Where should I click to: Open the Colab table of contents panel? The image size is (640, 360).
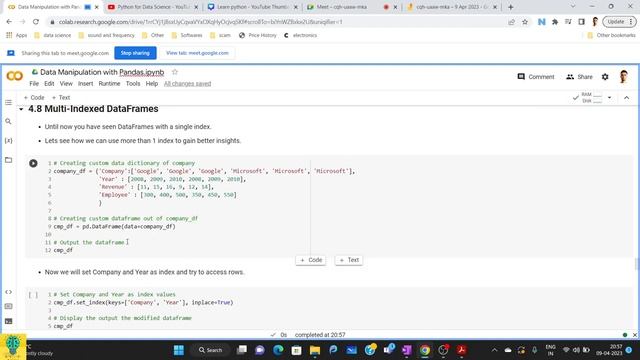[x=9, y=102]
